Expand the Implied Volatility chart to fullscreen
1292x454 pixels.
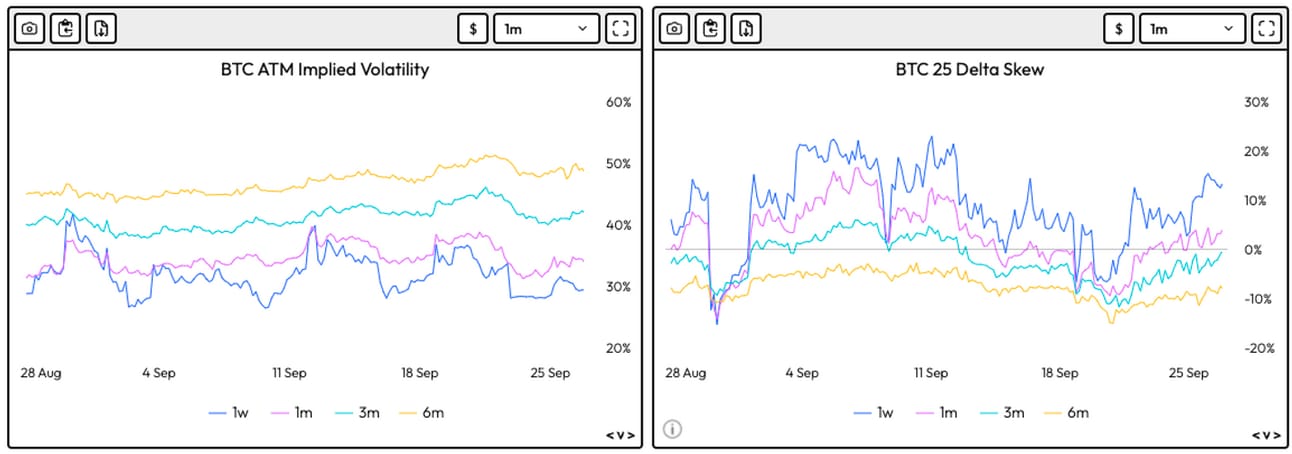[620, 28]
